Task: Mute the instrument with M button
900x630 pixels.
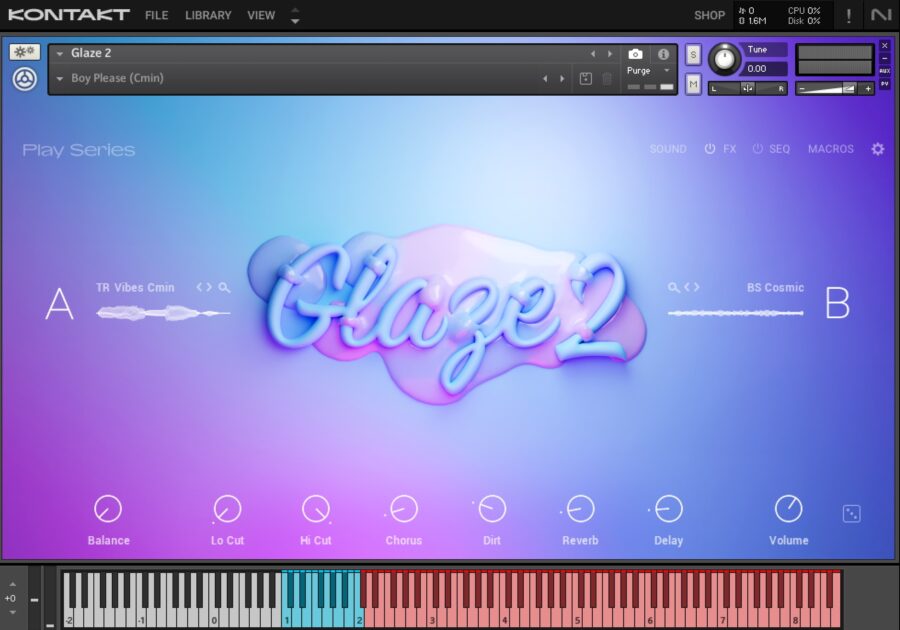Action: coord(693,84)
